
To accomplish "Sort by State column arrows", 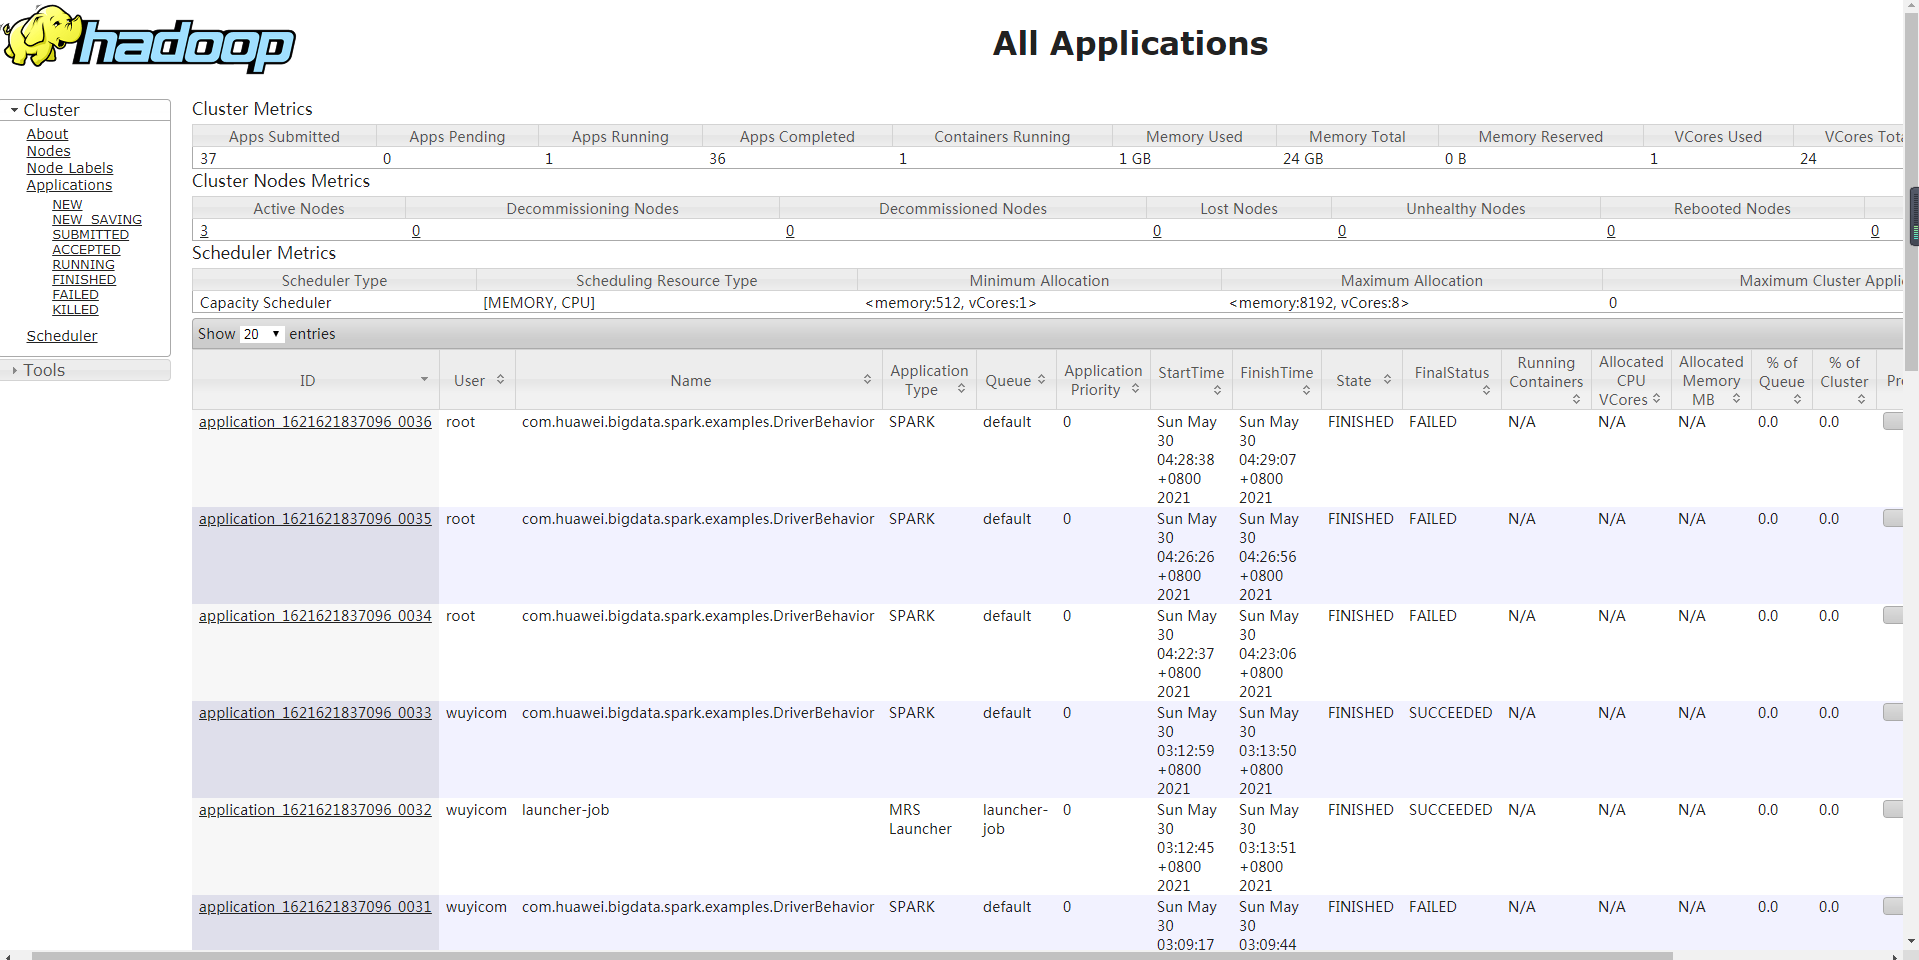I will (x=1387, y=380).
